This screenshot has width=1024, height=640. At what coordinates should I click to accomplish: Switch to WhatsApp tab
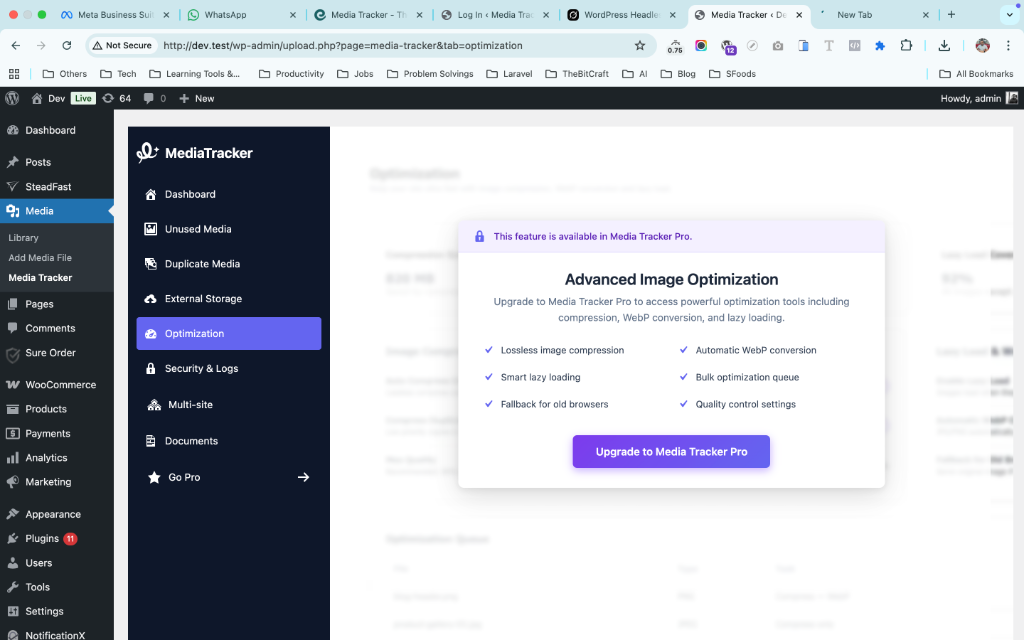point(240,15)
